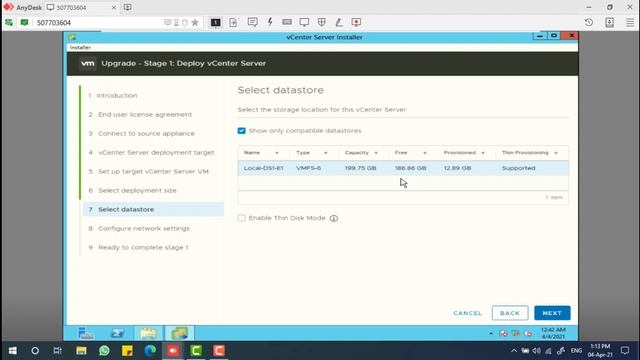
Task: Open AnyDesk permissions shield icon
Action: [322, 22]
